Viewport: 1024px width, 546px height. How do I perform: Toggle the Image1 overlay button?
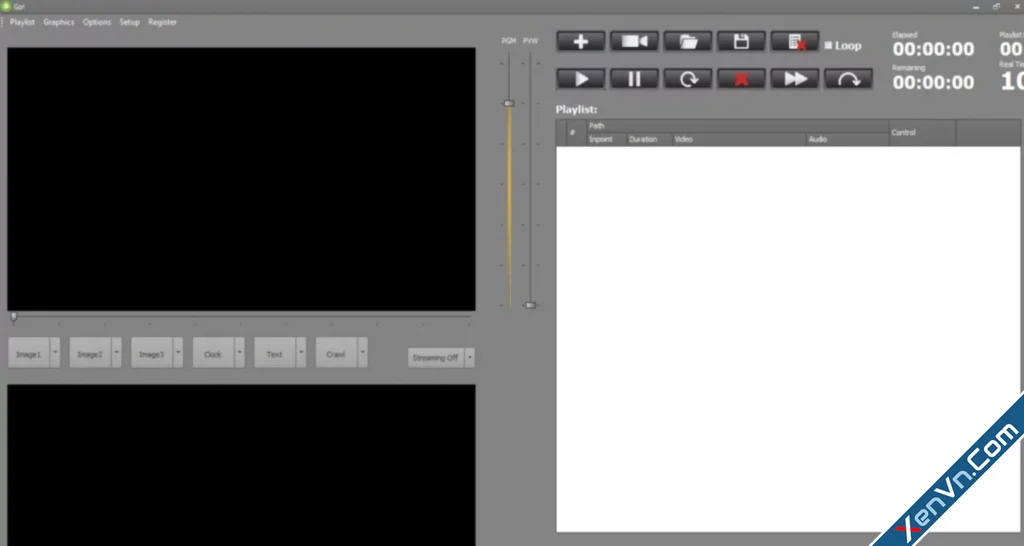coord(29,353)
